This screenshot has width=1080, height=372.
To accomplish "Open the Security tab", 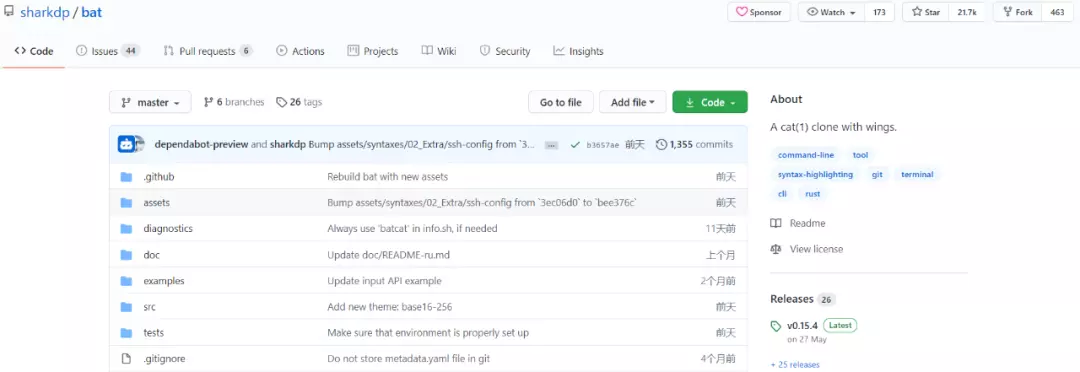I will [x=505, y=51].
